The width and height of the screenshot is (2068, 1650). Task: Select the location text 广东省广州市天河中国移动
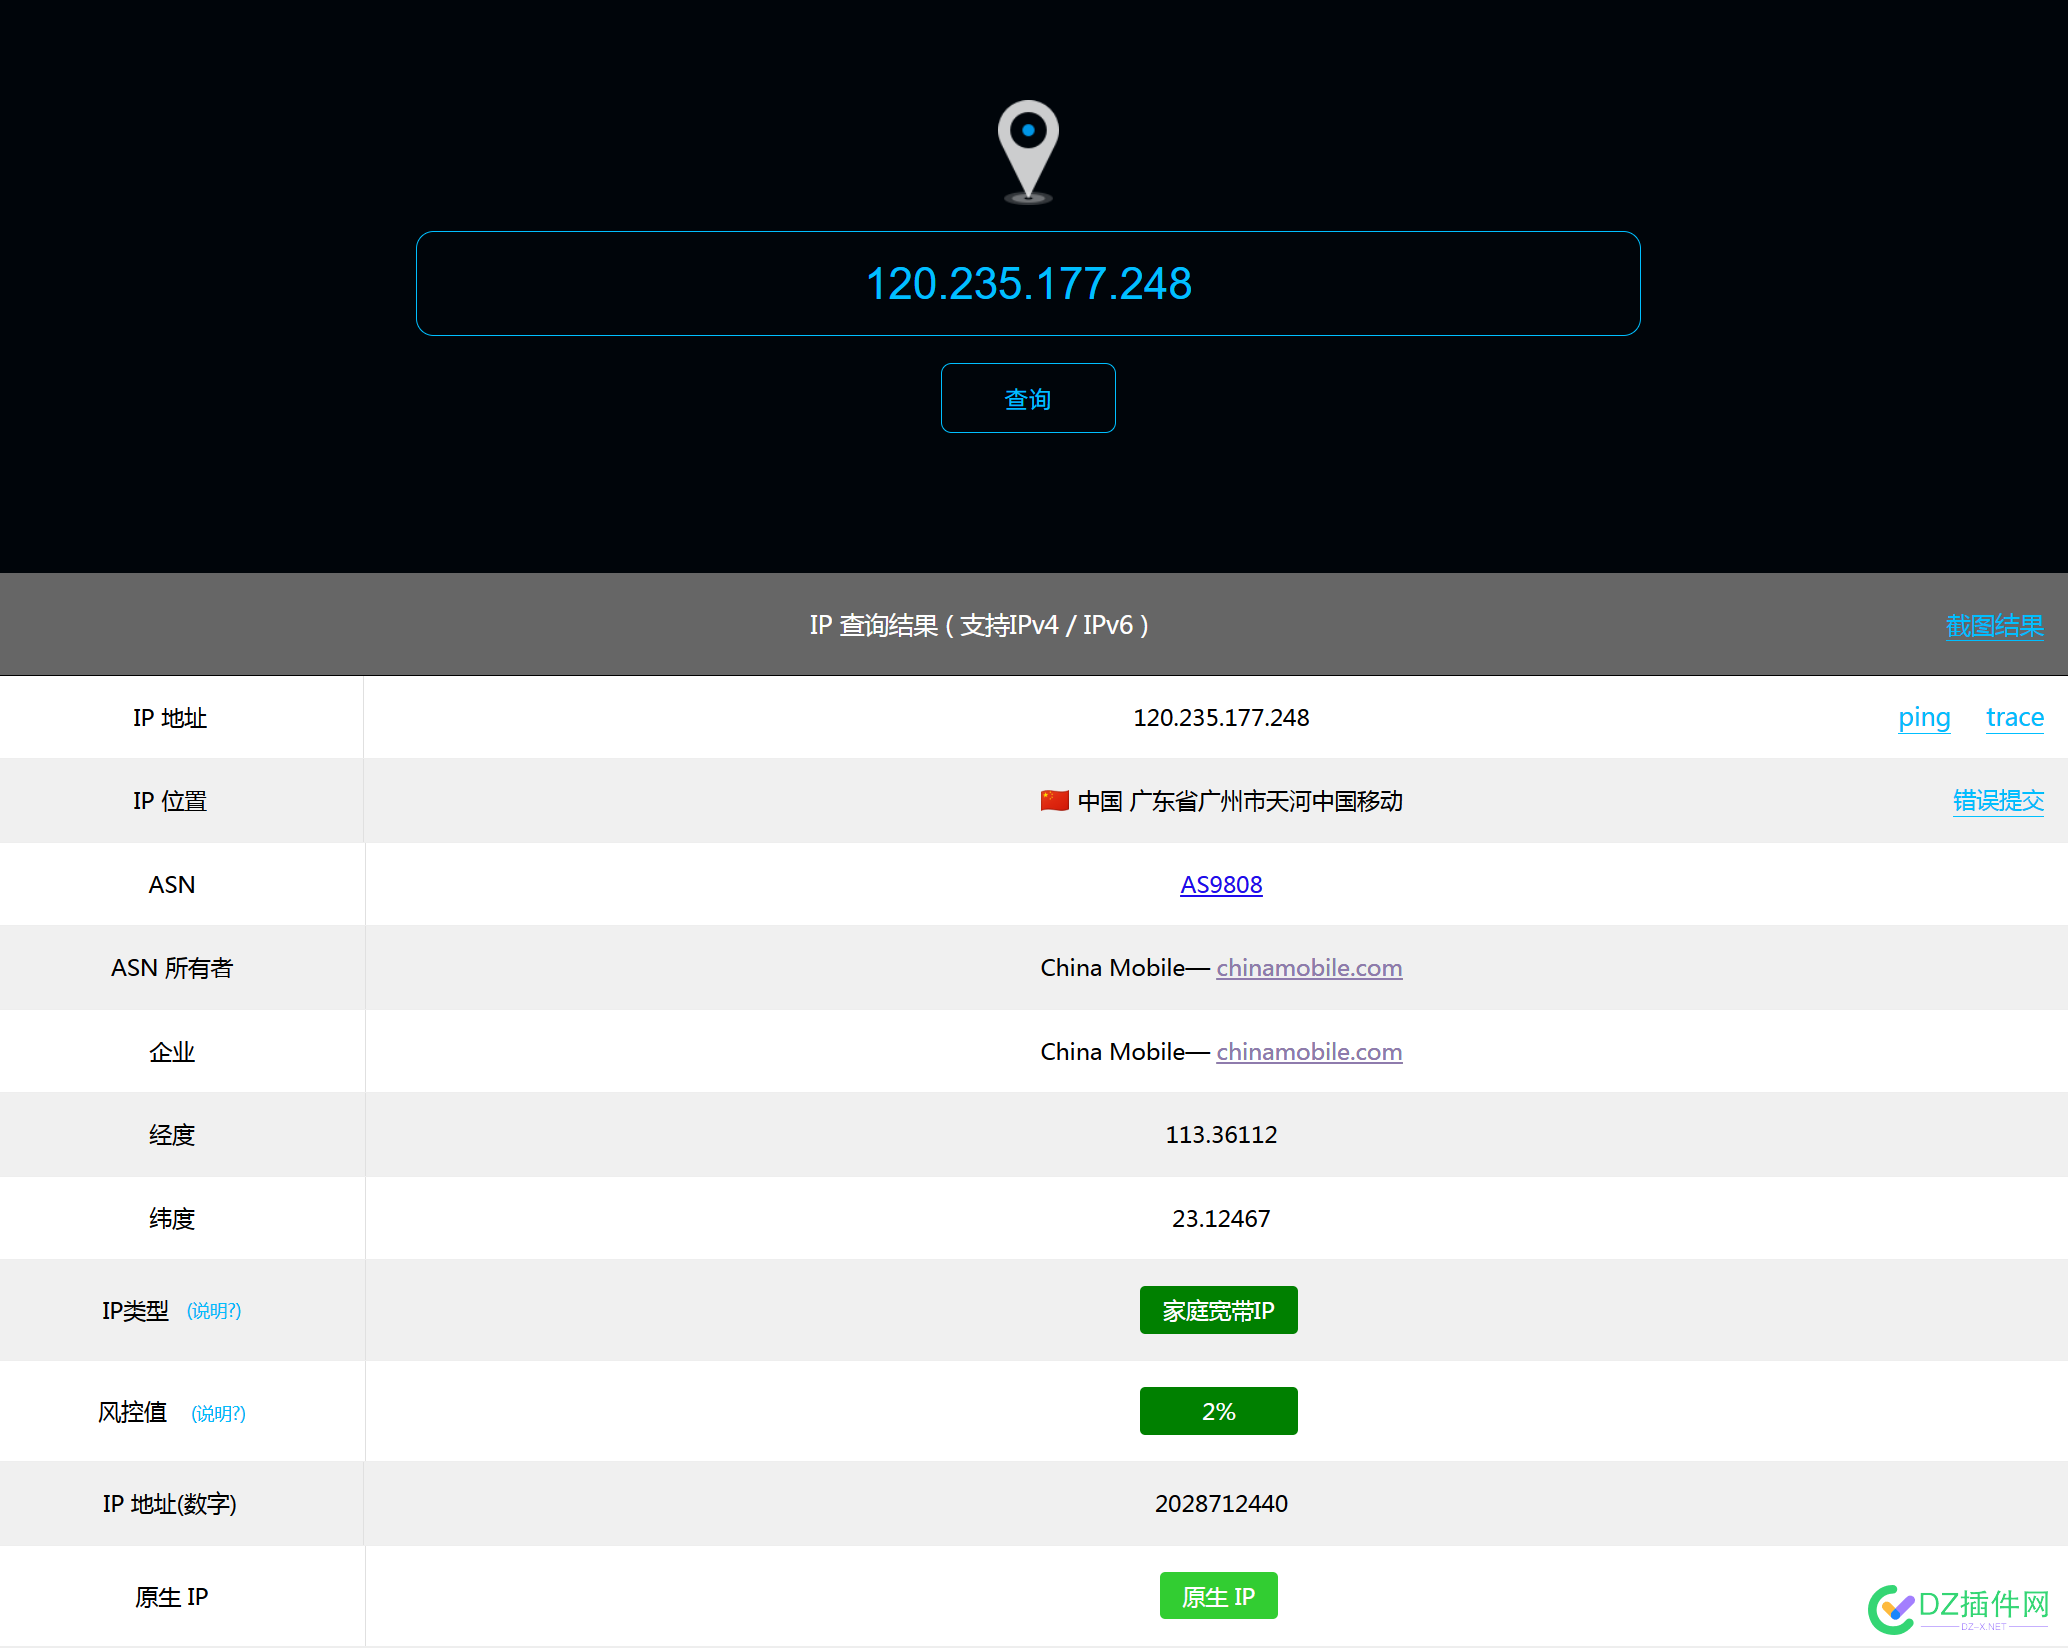pos(1265,801)
